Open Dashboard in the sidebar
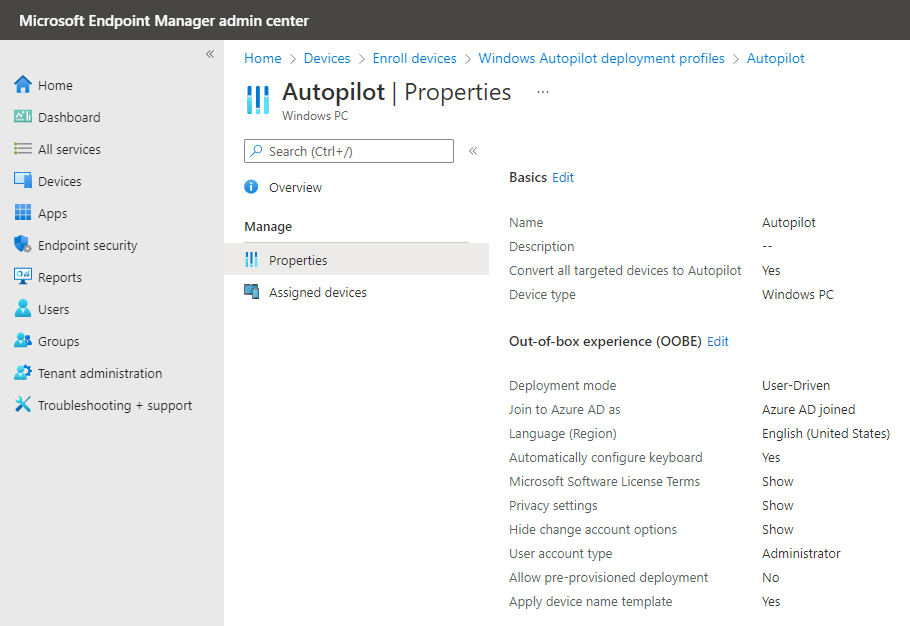This screenshot has height=626, width=910. click(x=69, y=117)
